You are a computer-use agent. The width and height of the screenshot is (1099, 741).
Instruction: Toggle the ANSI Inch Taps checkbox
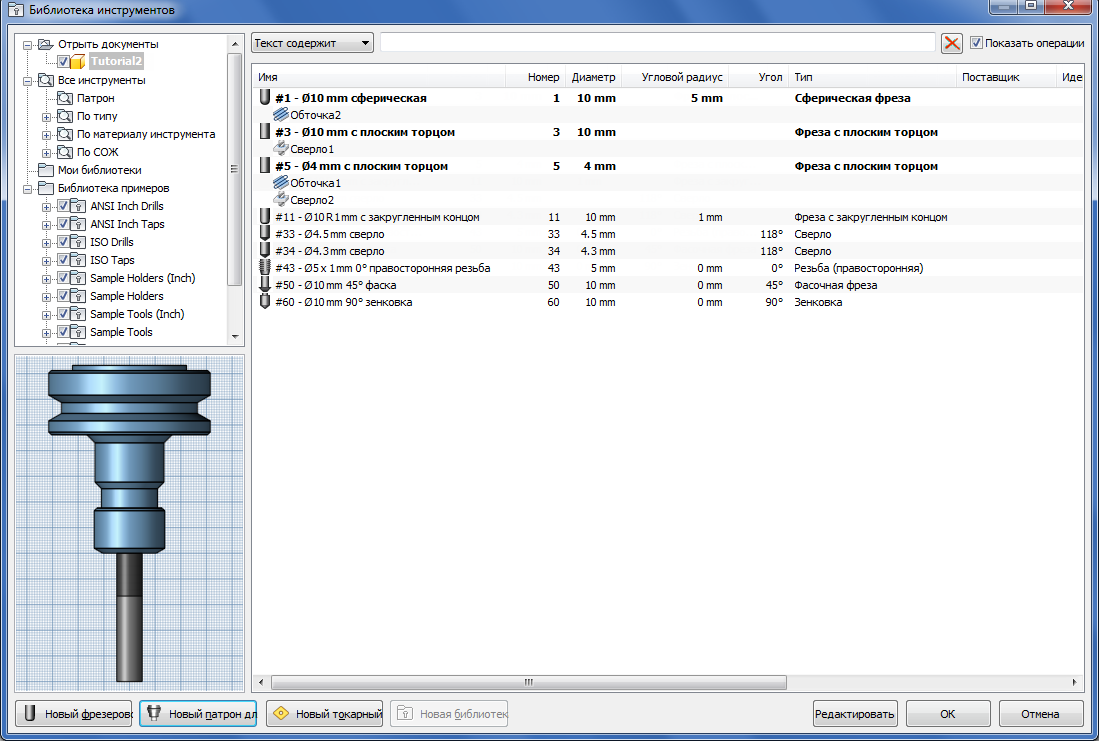pyautogui.click(x=63, y=224)
